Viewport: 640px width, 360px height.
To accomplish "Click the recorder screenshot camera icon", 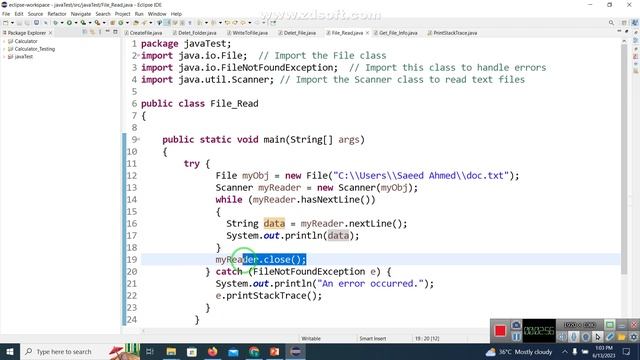I will coord(516,325).
